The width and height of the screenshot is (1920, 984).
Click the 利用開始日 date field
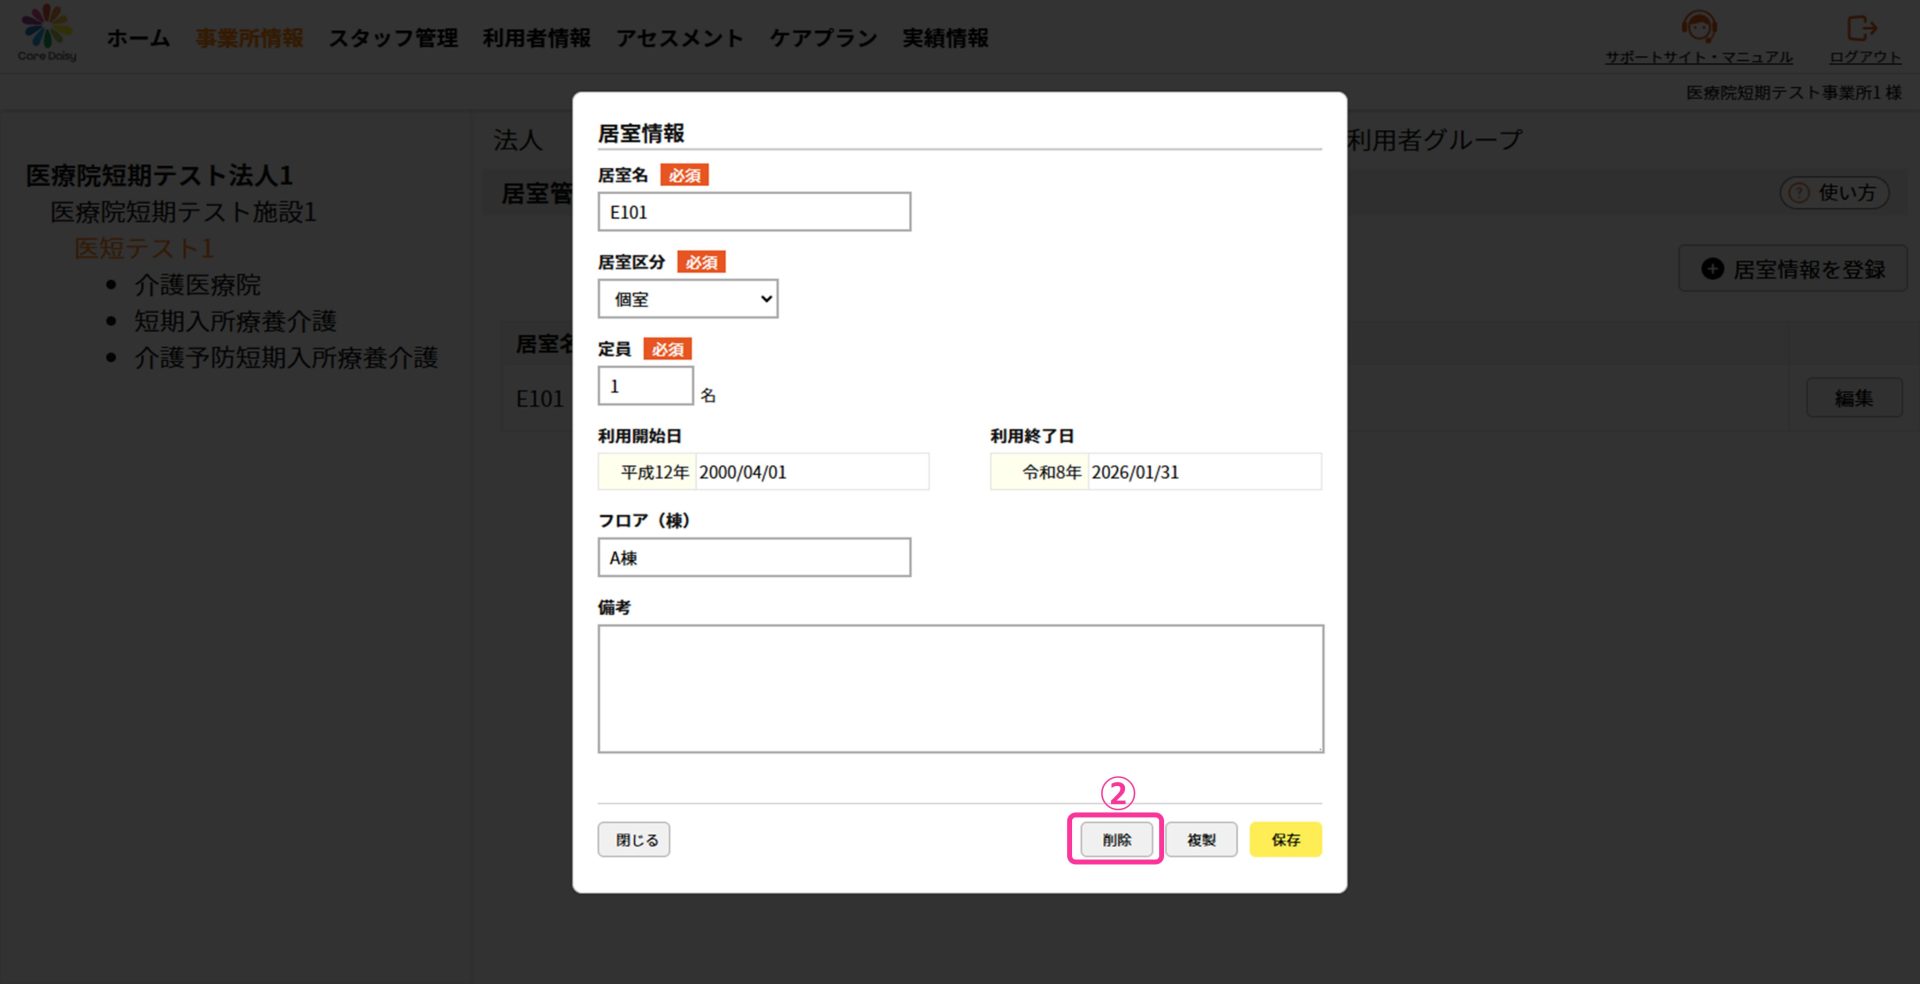click(x=810, y=472)
